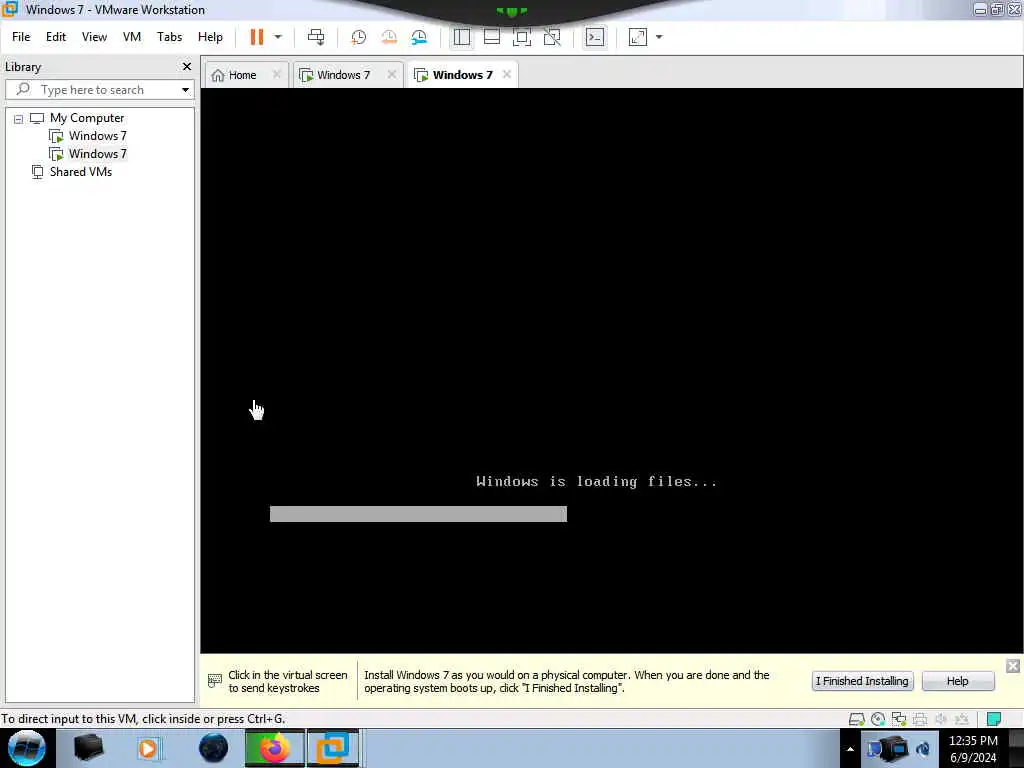Click the I Finished Installing button
The image size is (1024, 768).
pos(862,681)
